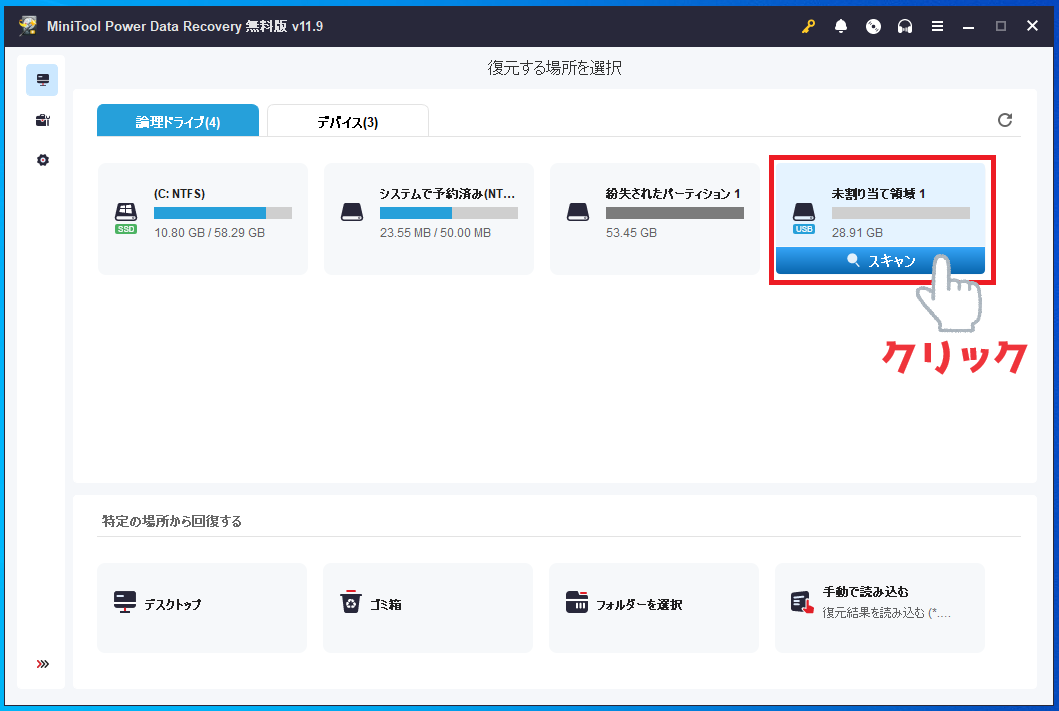This screenshot has width=1059, height=711.
Task: Open the settings gear in sidebar
Action: pyautogui.click(x=43, y=160)
